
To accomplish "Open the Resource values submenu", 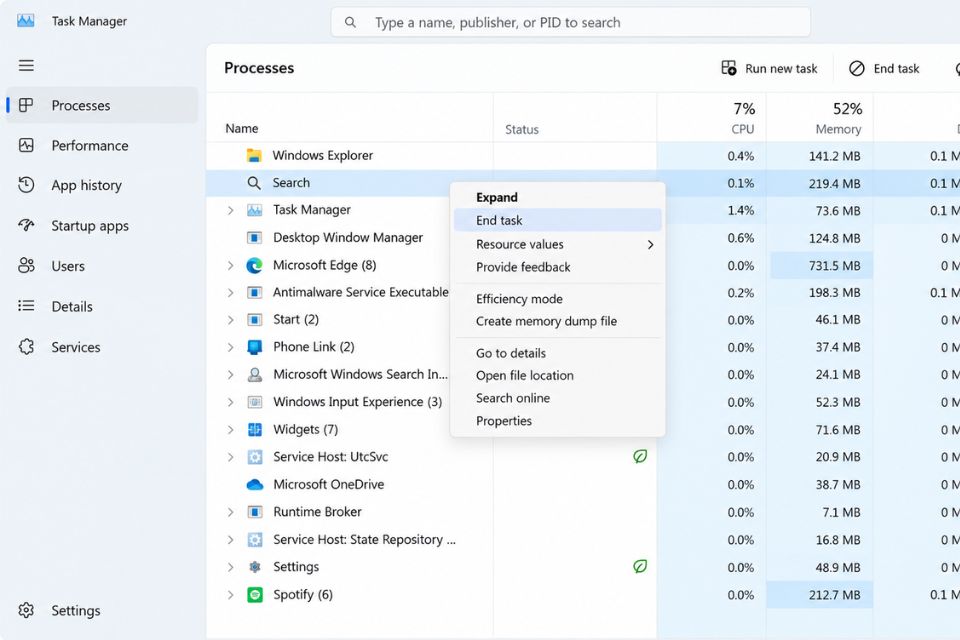I will click(558, 244).
